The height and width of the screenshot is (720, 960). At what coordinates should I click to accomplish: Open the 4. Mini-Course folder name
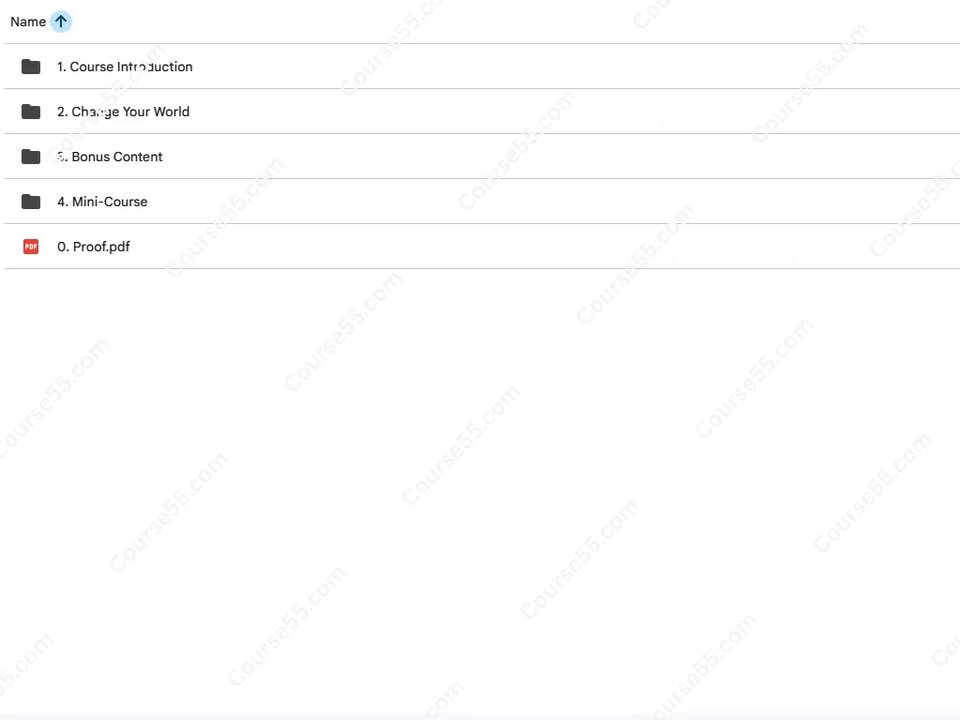pyautogui.click(x=102, y=201)
